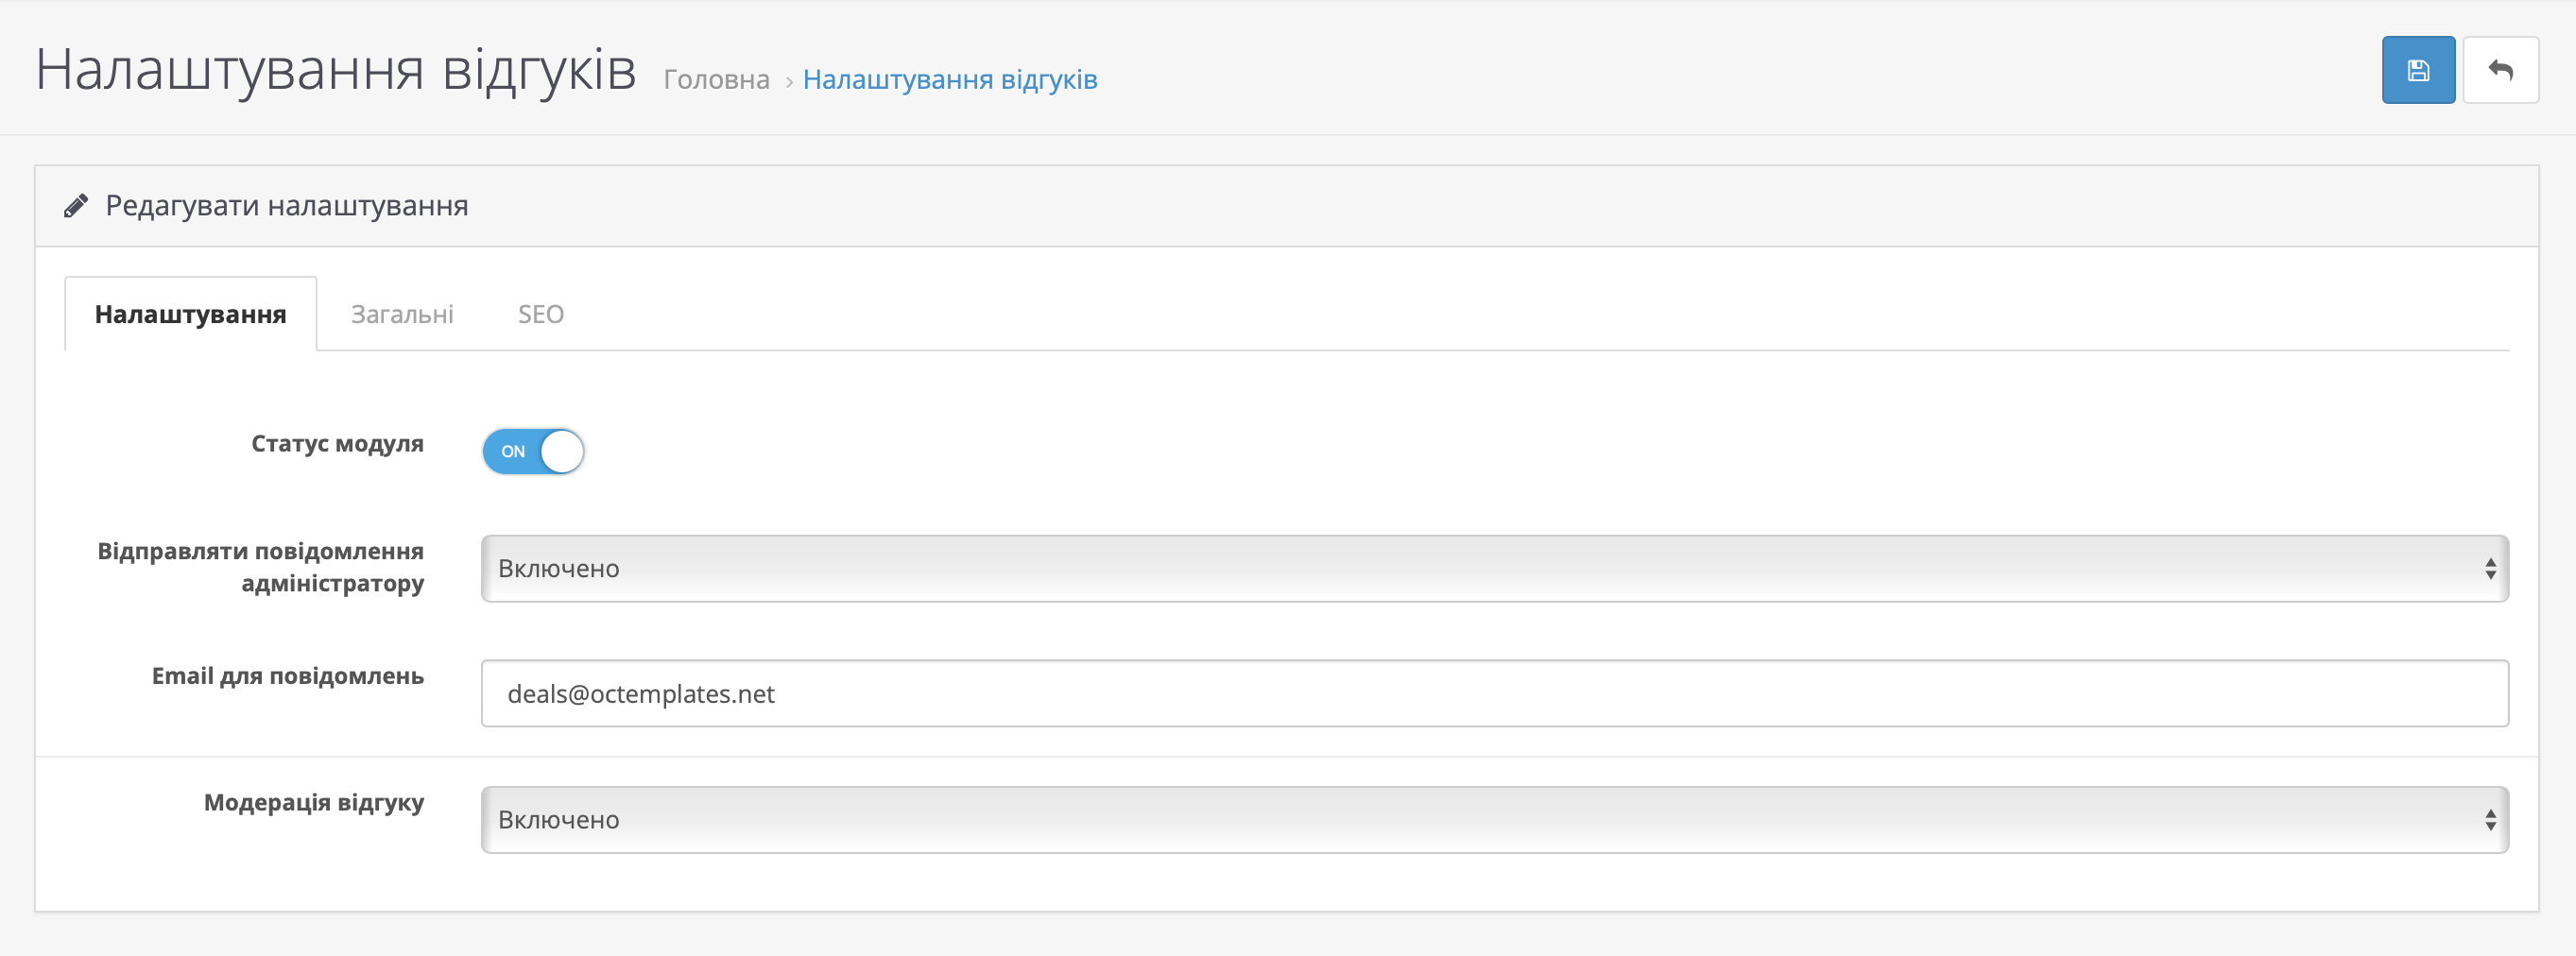Click the large Налаштування відгуків page heading
2576x956 pixels.
click(x=335, y=69)
